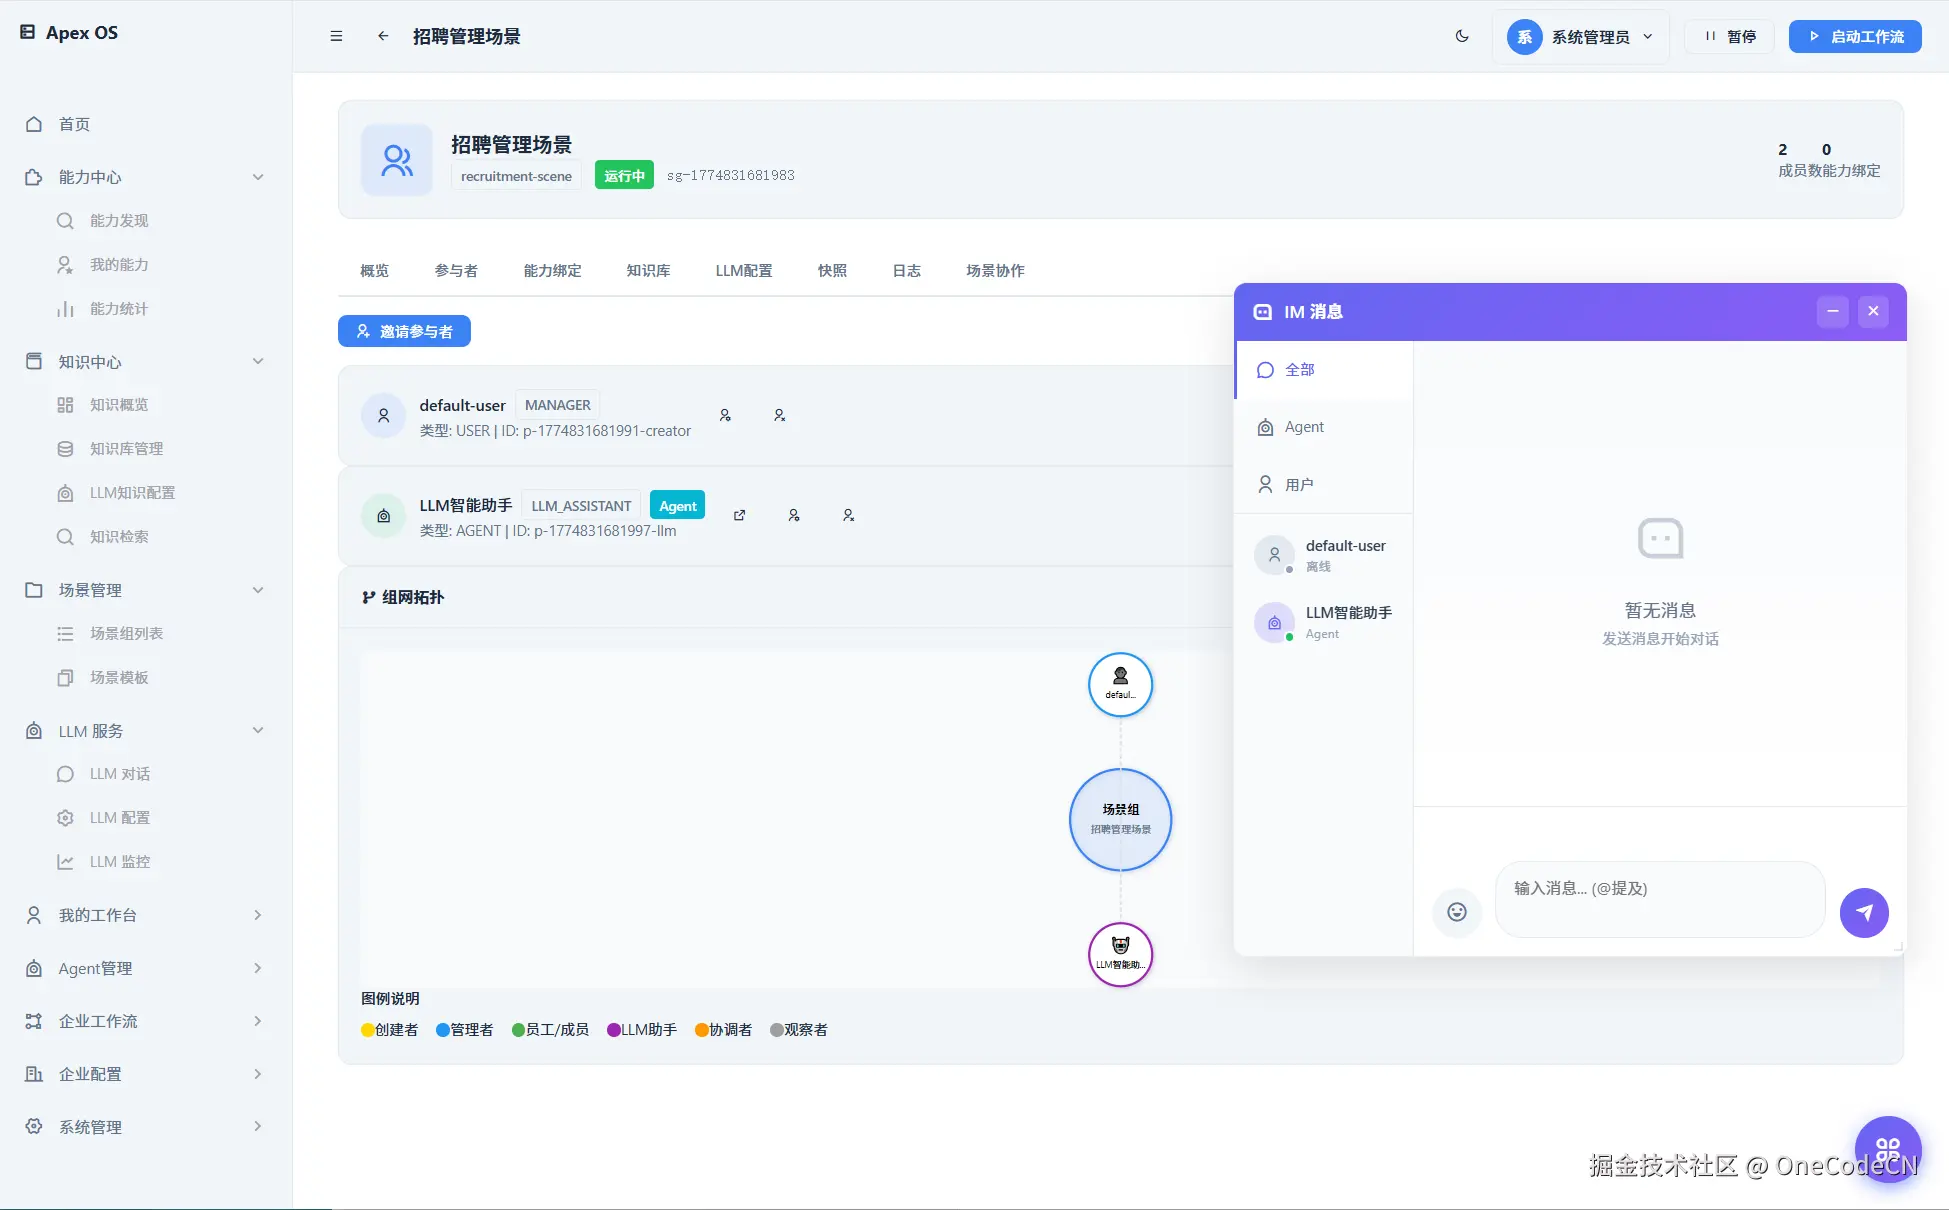Click the hamburger menu icon to collapse the sidebar
Screen dimensions: 1949x1210
[x=336, y=36]
